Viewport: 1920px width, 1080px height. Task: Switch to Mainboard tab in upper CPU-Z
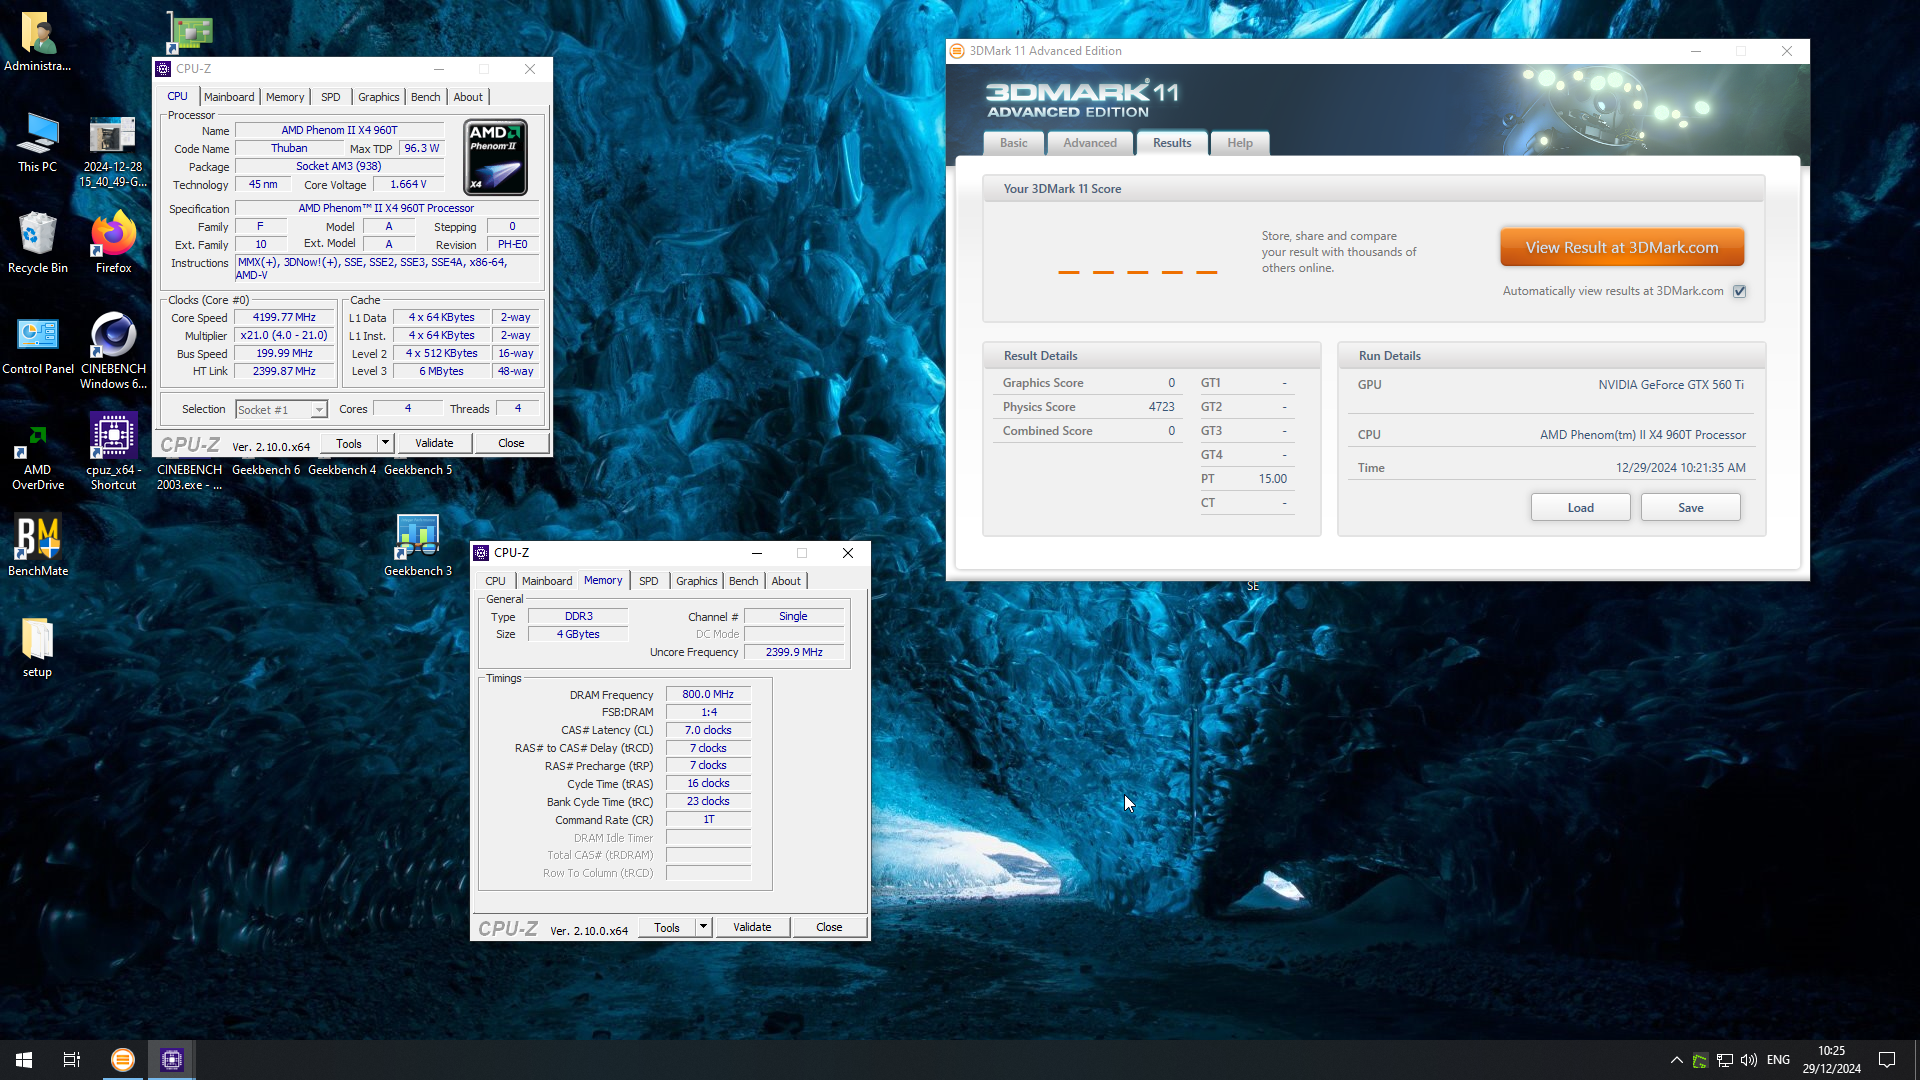pos(229,97)
